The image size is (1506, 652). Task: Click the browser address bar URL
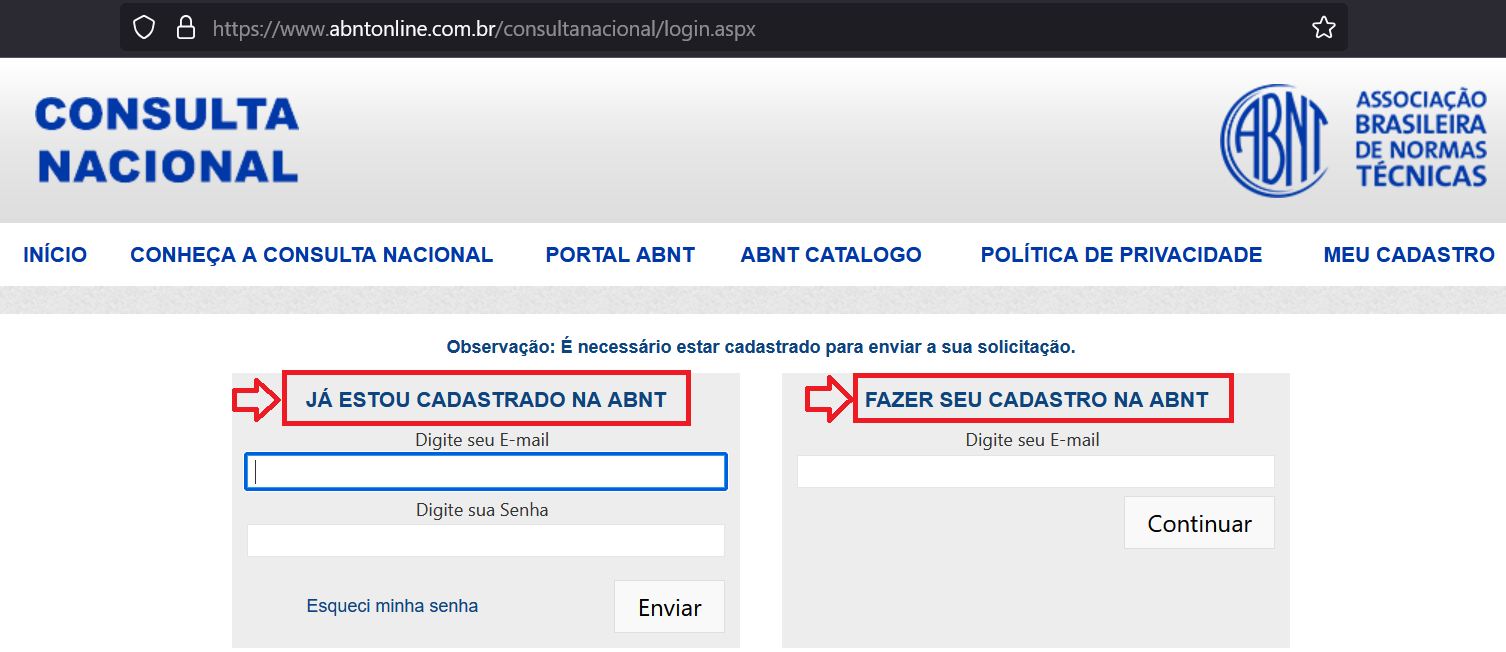click(484, 29)
